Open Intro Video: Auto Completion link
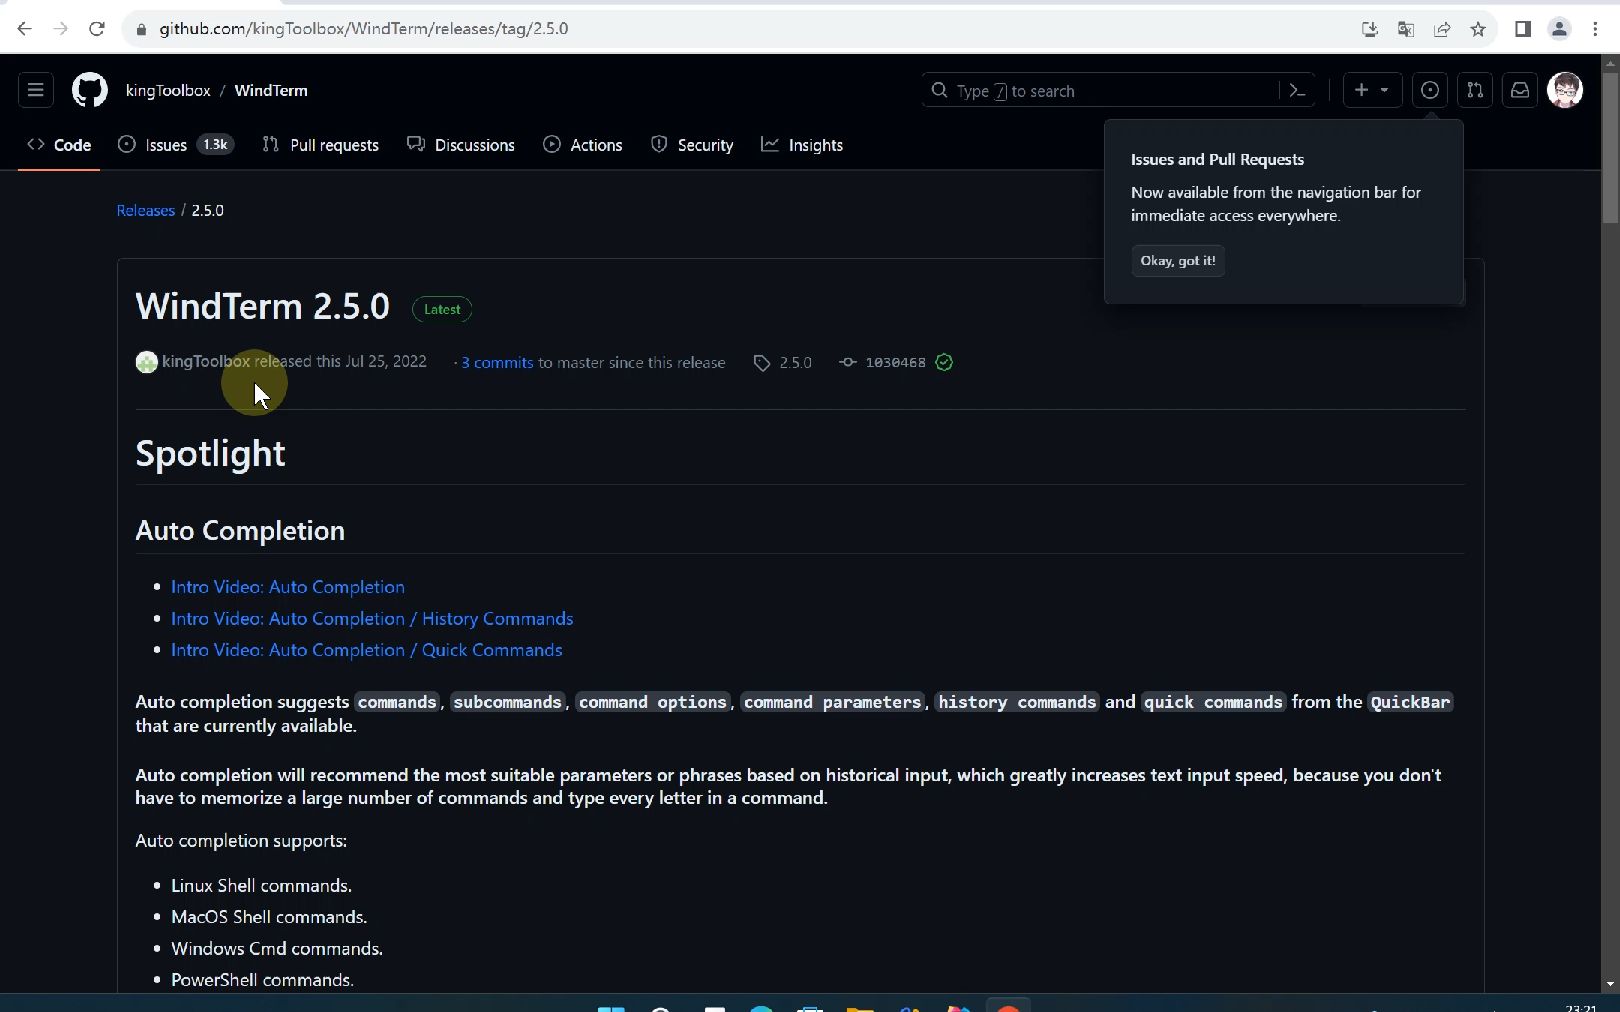The image size is (1620, 1012). pyautogui.click(x=288, y=587)
